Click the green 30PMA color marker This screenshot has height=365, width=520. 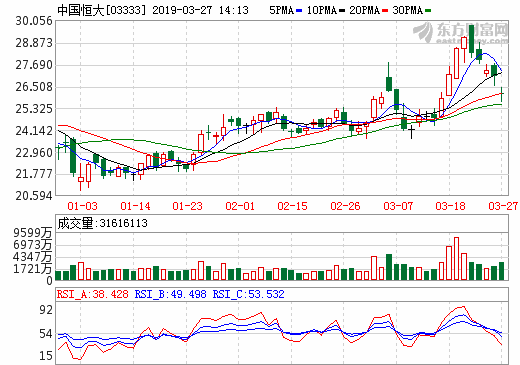428,11
